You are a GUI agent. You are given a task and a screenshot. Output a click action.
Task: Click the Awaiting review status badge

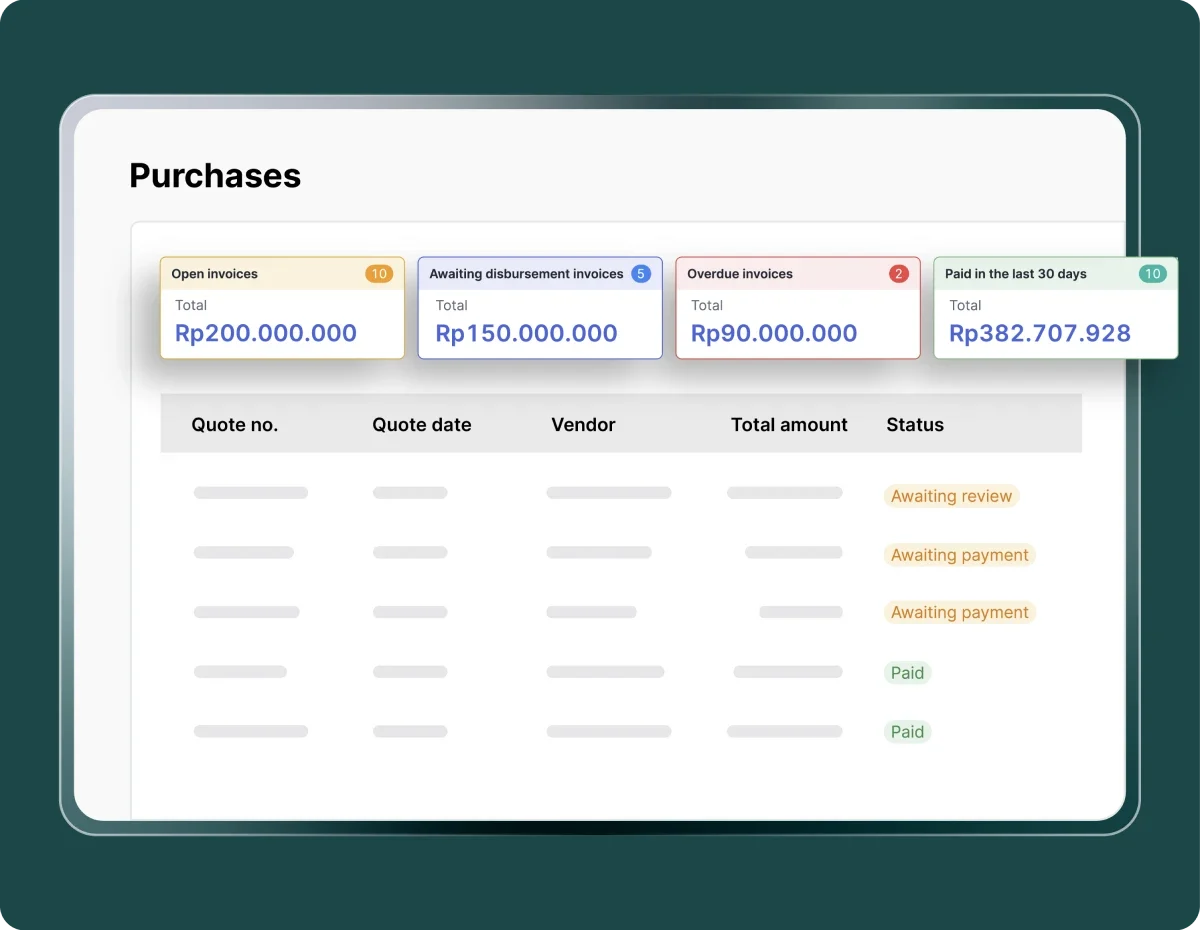[x=951, y=496]
